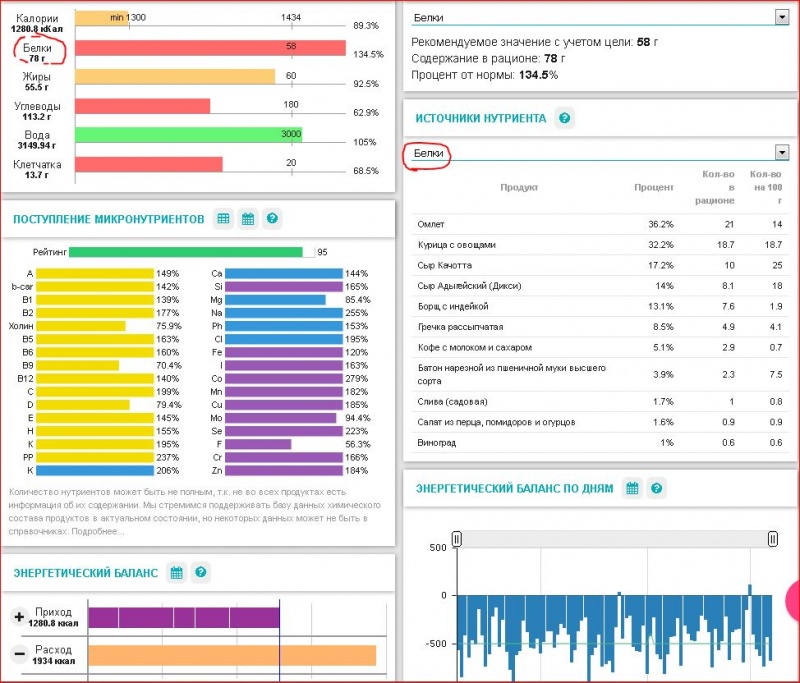Open the top Белки nutrient dropdown arrow
800x683 pixels.
pos(781,17)
